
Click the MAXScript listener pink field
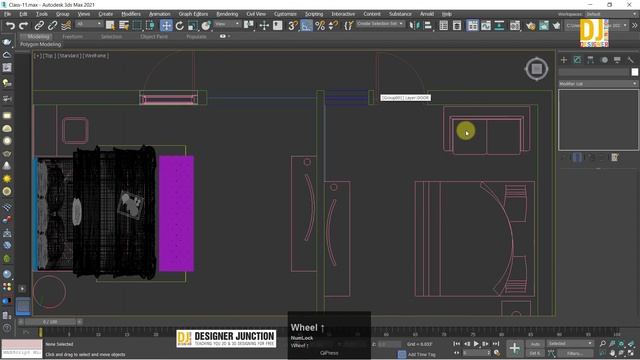[22, 344]
